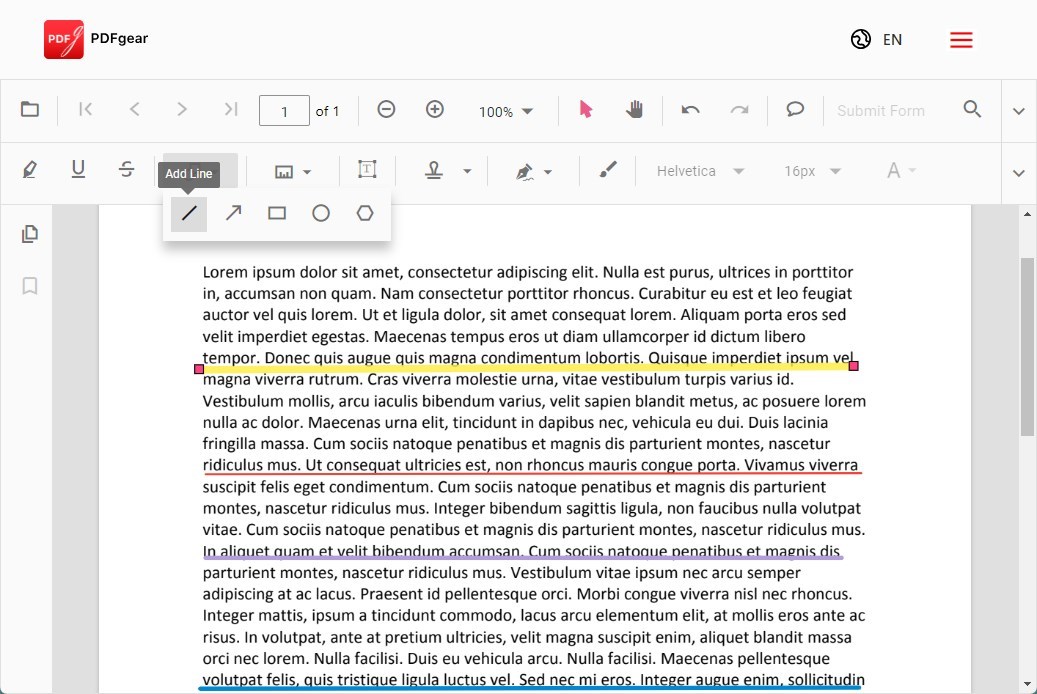Select the Rectangle shape tool
Viewport: 1037px width, 694px height.
(x=277, y=213)
